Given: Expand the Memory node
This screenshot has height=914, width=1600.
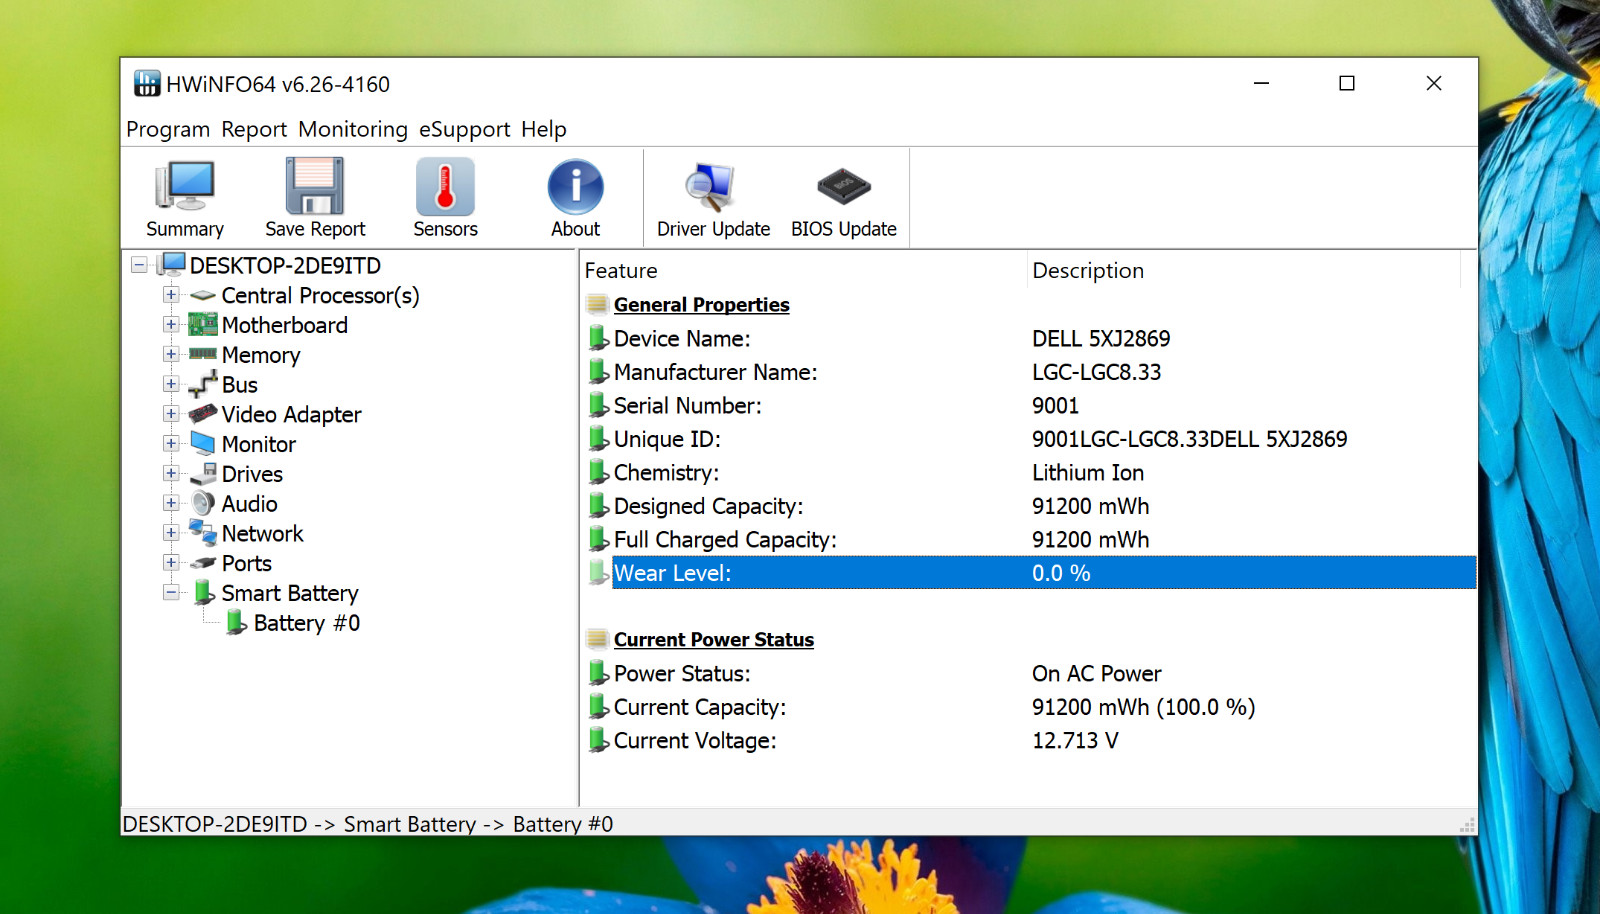Looking at the screenshot, I should point(171,354).
